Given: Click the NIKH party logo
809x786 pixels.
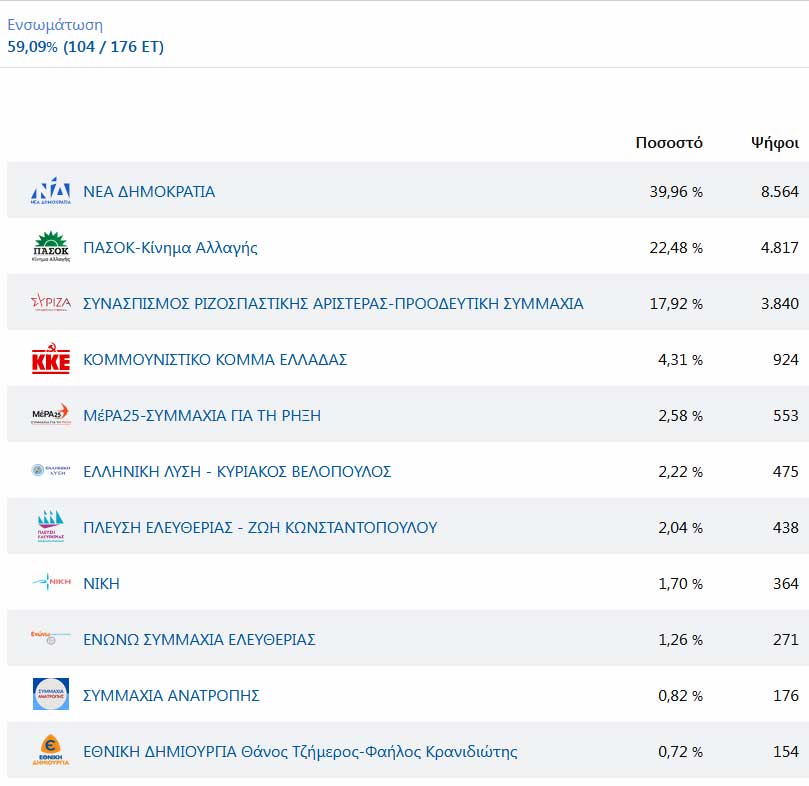Looking at the screenshot, I should click(x=51, y=582).
